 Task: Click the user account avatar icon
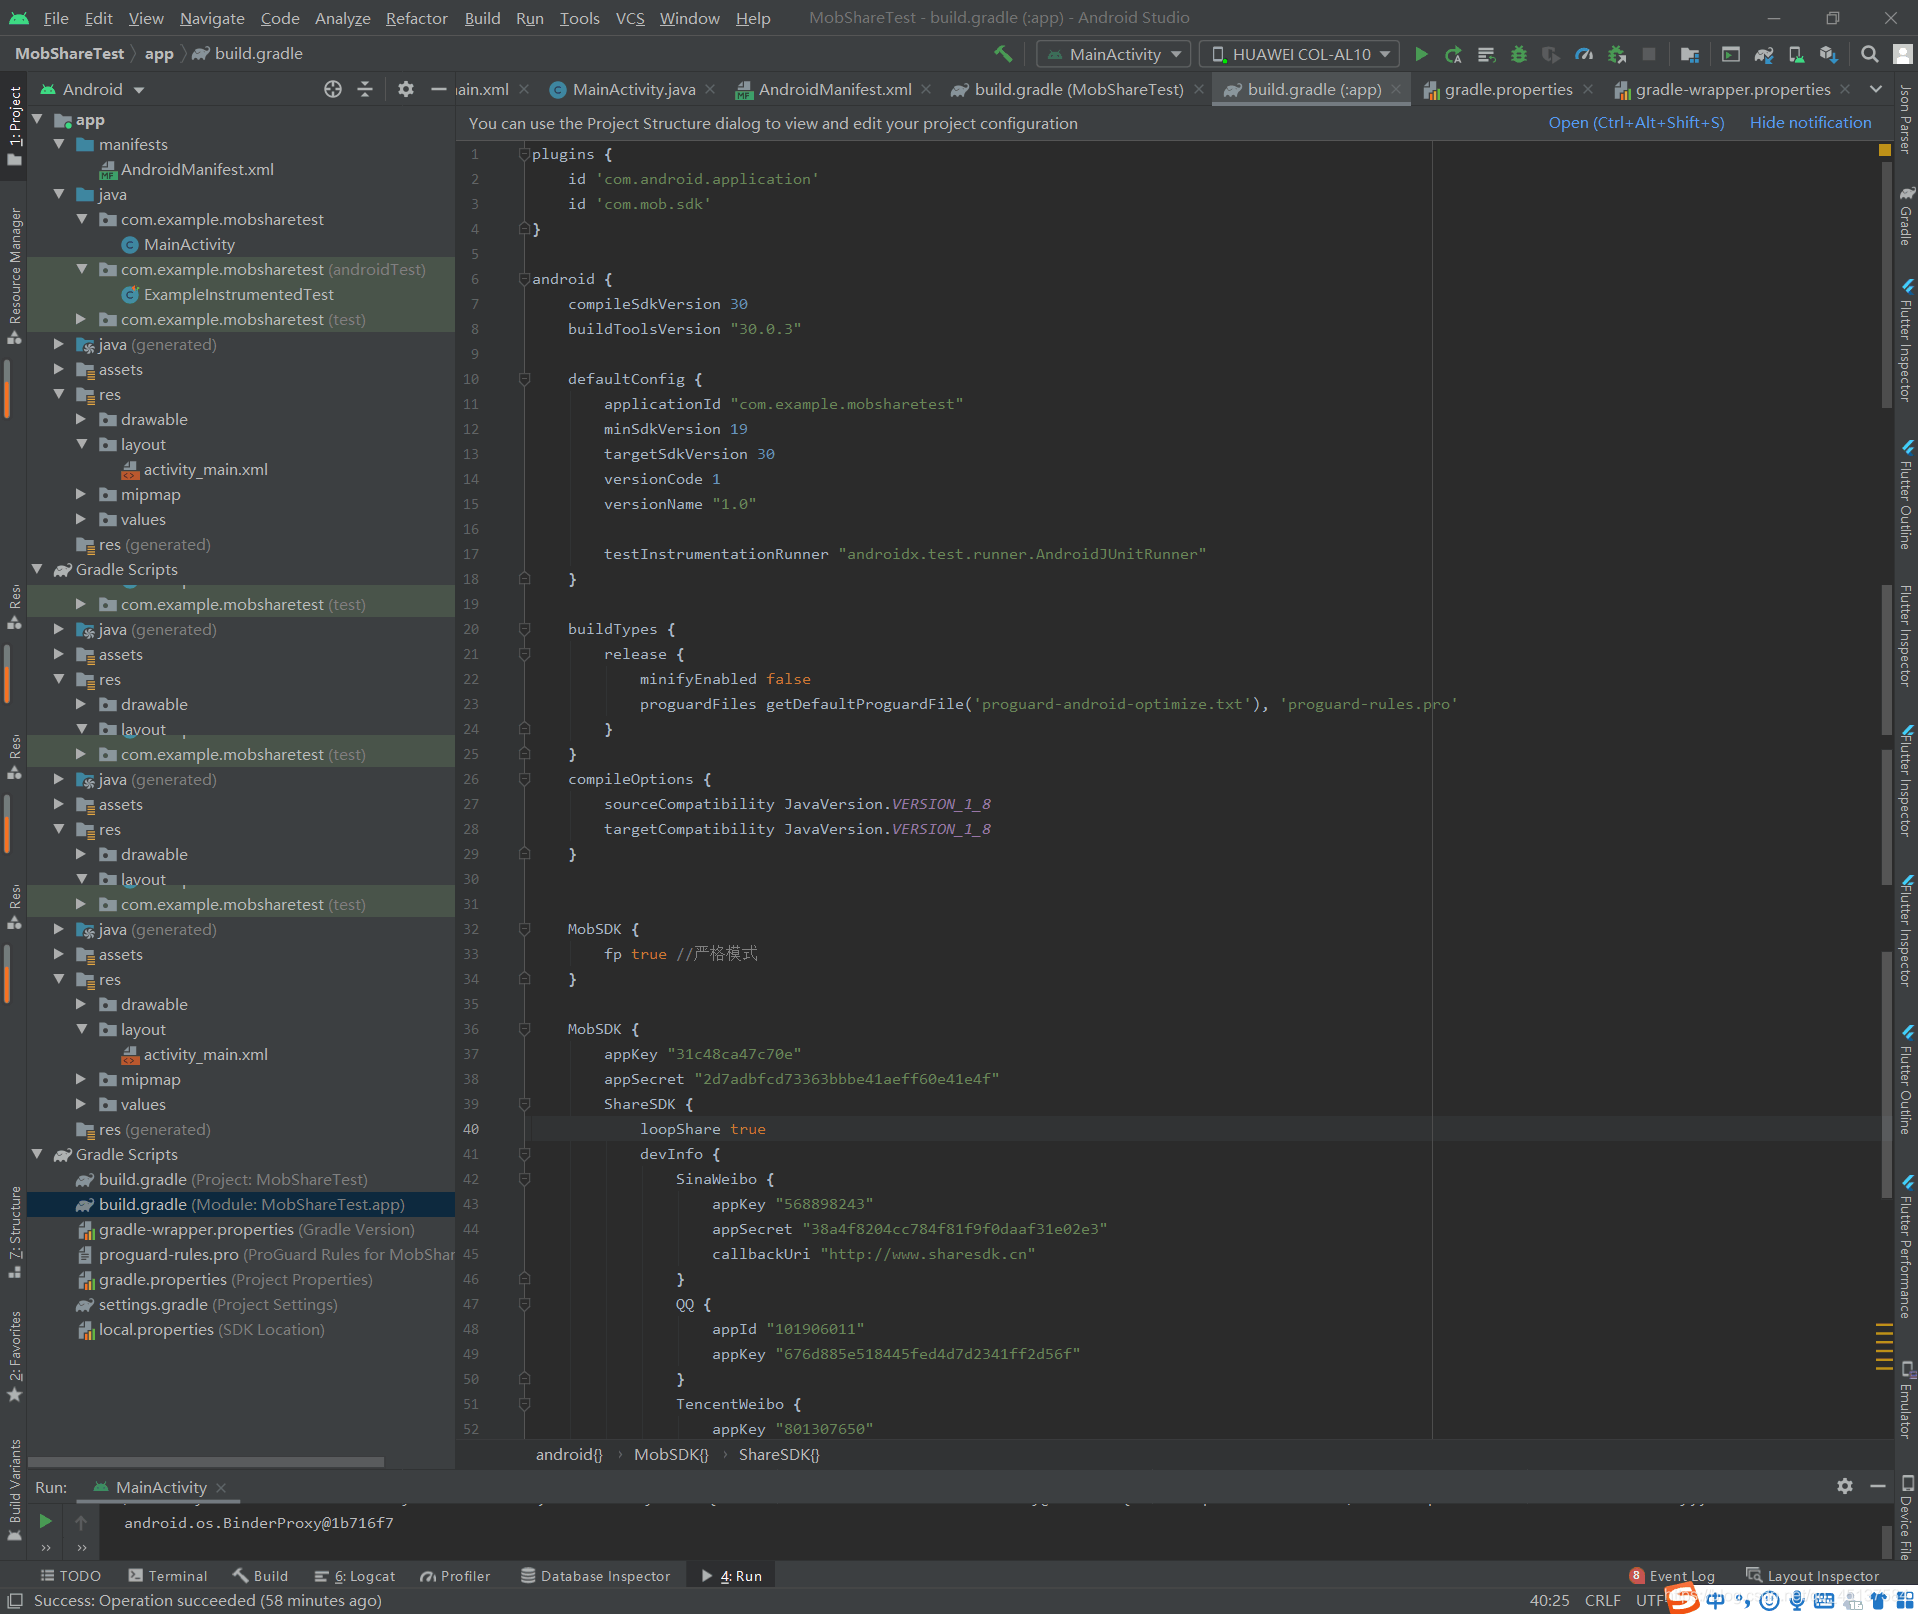[x=1903, y=54]
